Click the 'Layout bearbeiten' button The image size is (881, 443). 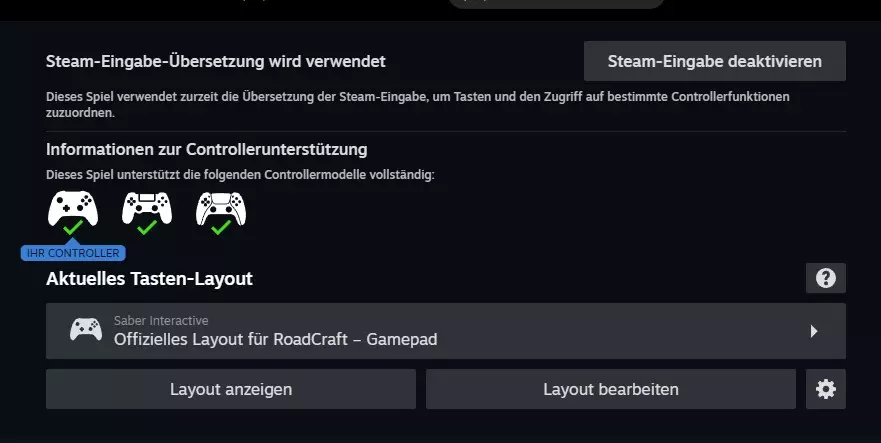[x=611, y=389]
